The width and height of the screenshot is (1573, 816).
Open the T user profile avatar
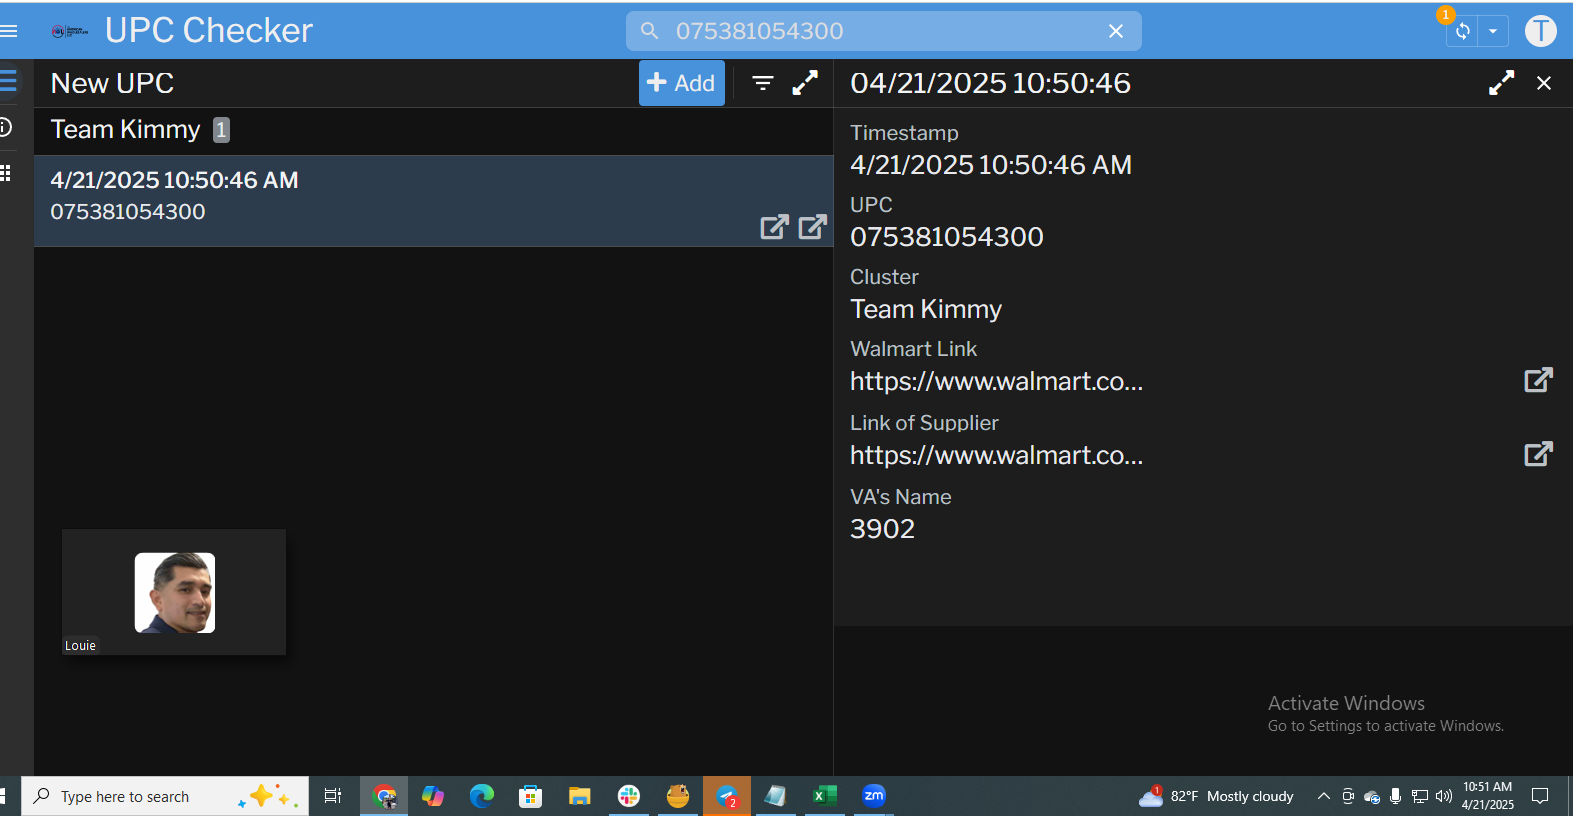(1540, 31)
